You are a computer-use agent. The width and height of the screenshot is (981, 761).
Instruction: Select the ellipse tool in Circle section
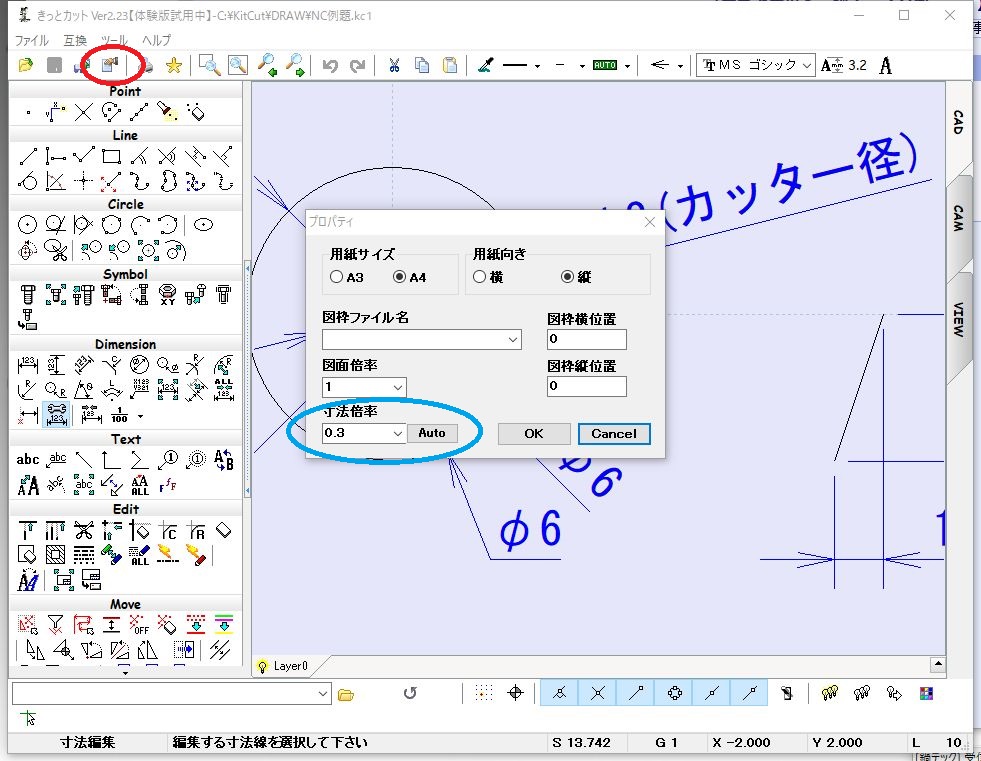(x=203, y=225)
